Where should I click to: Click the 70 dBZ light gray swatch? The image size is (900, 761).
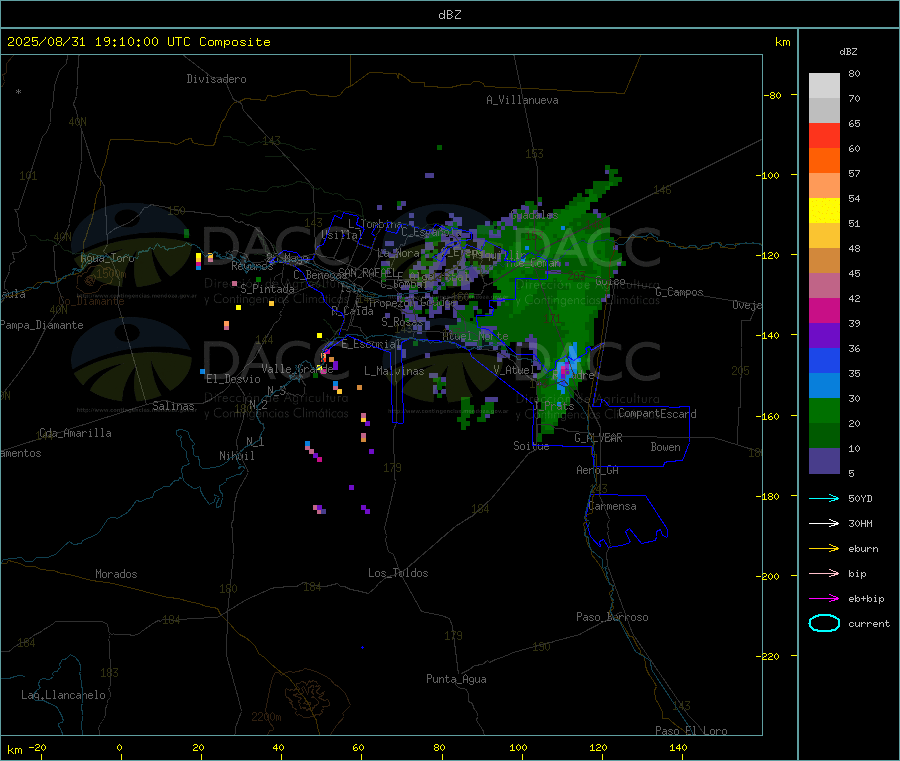coord(824,86)
